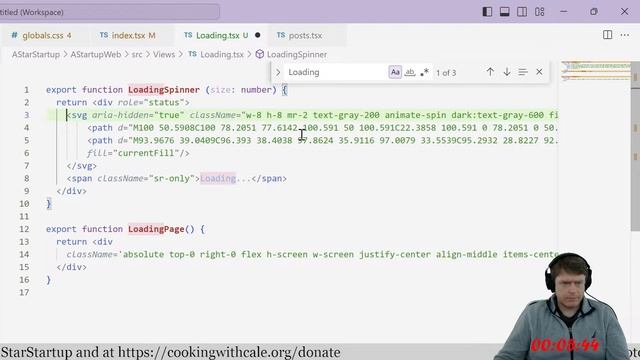Restore down the VS Code window
This screenshot has width=640, height=360.
click(594, 12)
